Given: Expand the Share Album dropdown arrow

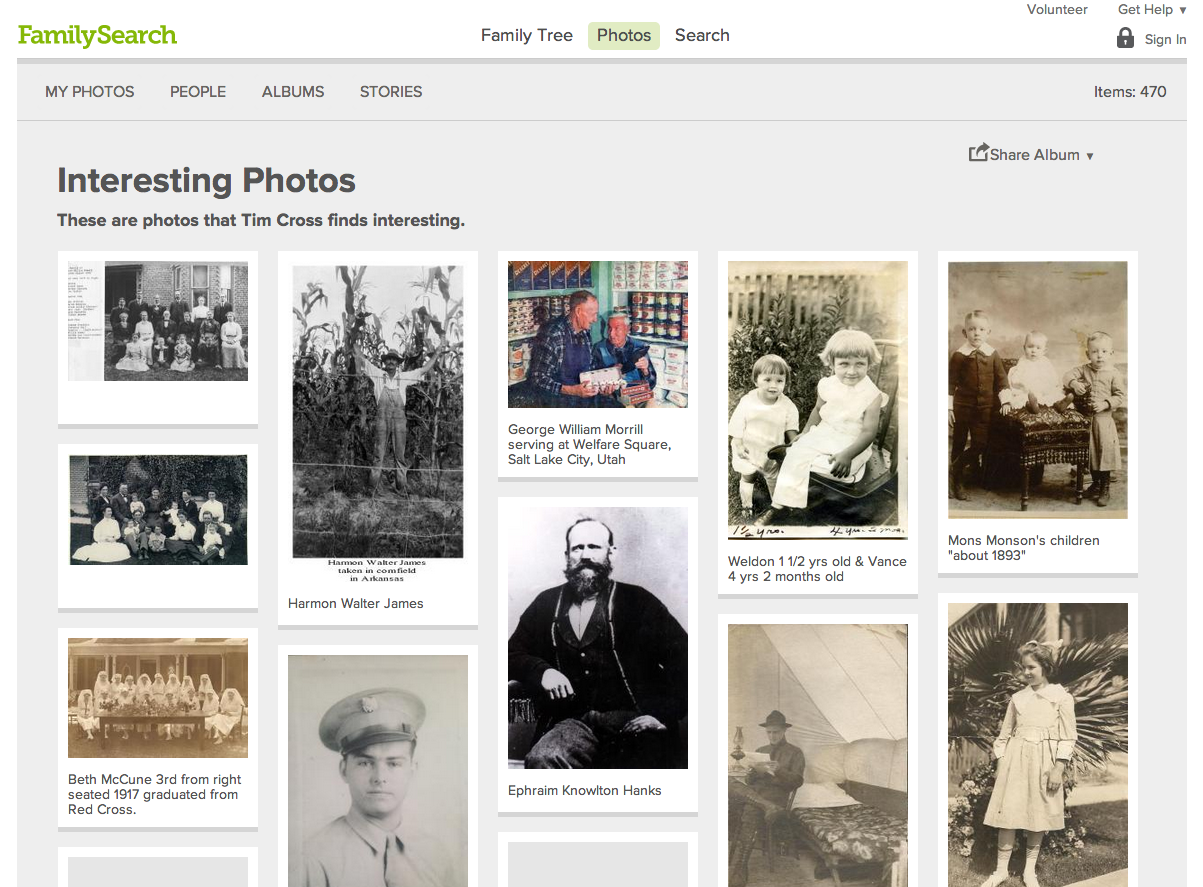Looking at the screenshot, I should 1090,156.
